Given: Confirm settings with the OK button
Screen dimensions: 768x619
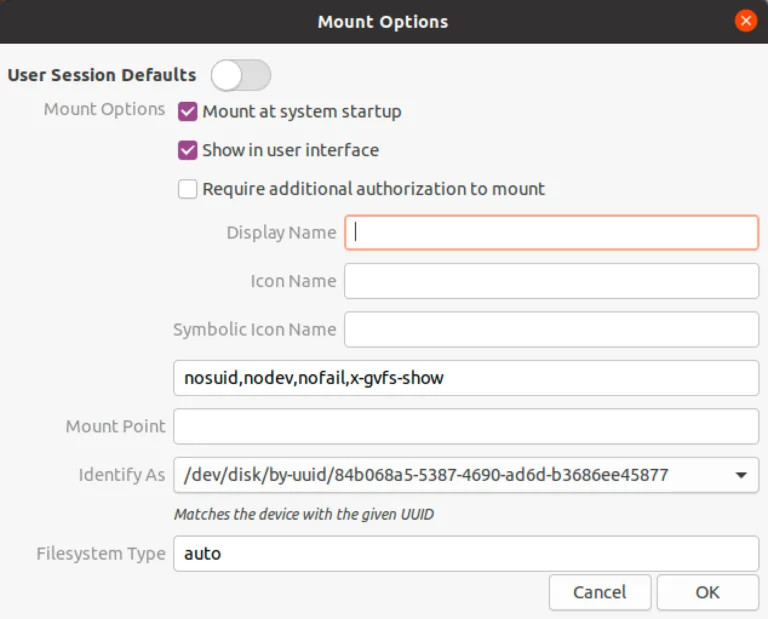Looking at the screenshot, I should [707, 592].
